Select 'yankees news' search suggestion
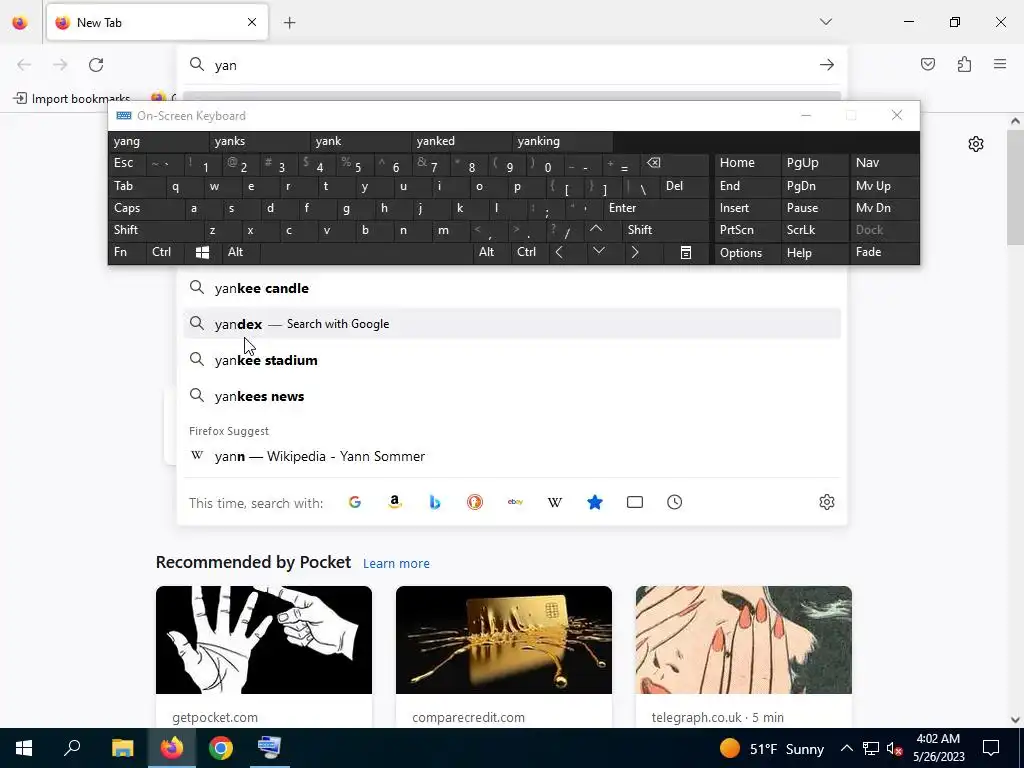The height and width of the screenshot is (768, 1024). click(x=512, y=396)
